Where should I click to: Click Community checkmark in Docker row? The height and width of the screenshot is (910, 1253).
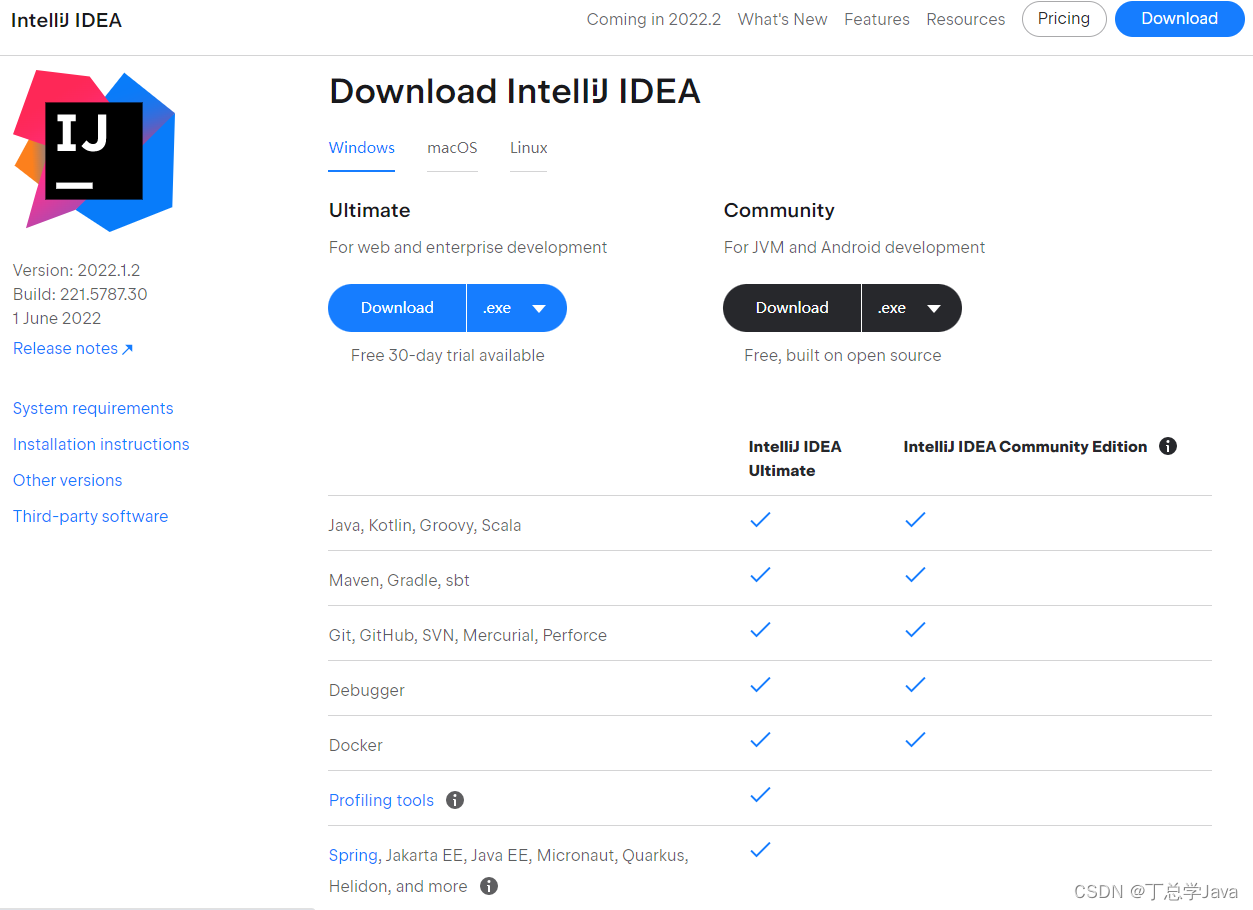pos(915,740)
